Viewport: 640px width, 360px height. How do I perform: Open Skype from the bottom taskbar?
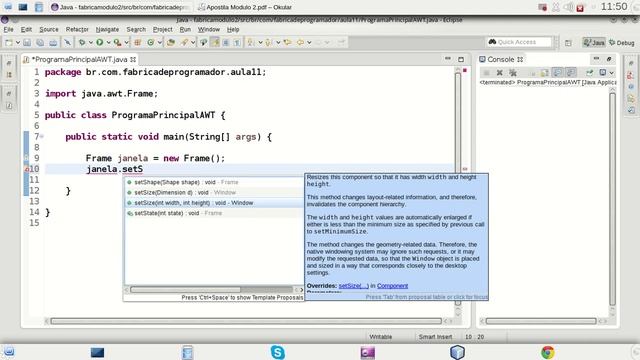pyautogui.click(x=278, y=352)
